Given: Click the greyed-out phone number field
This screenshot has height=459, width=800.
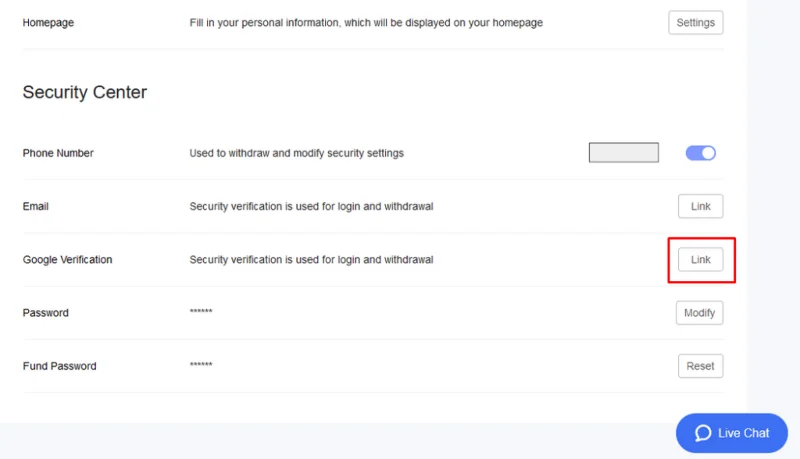Looking at the screenshot, I should pos(623,152).
